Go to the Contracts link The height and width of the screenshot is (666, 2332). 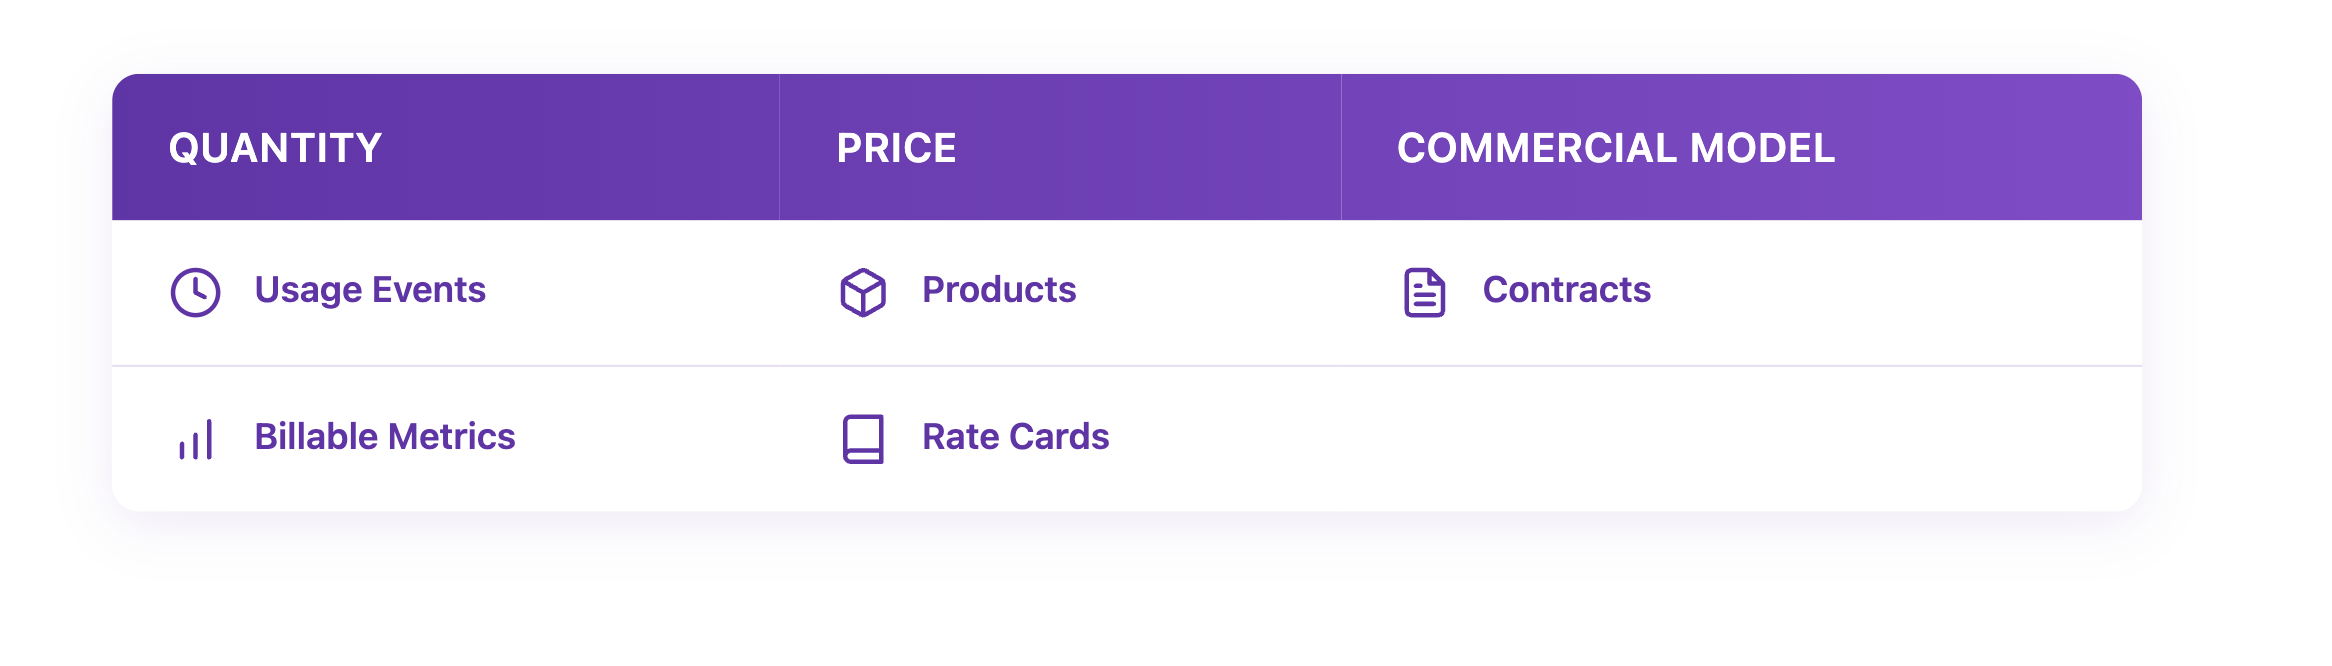1566,290
